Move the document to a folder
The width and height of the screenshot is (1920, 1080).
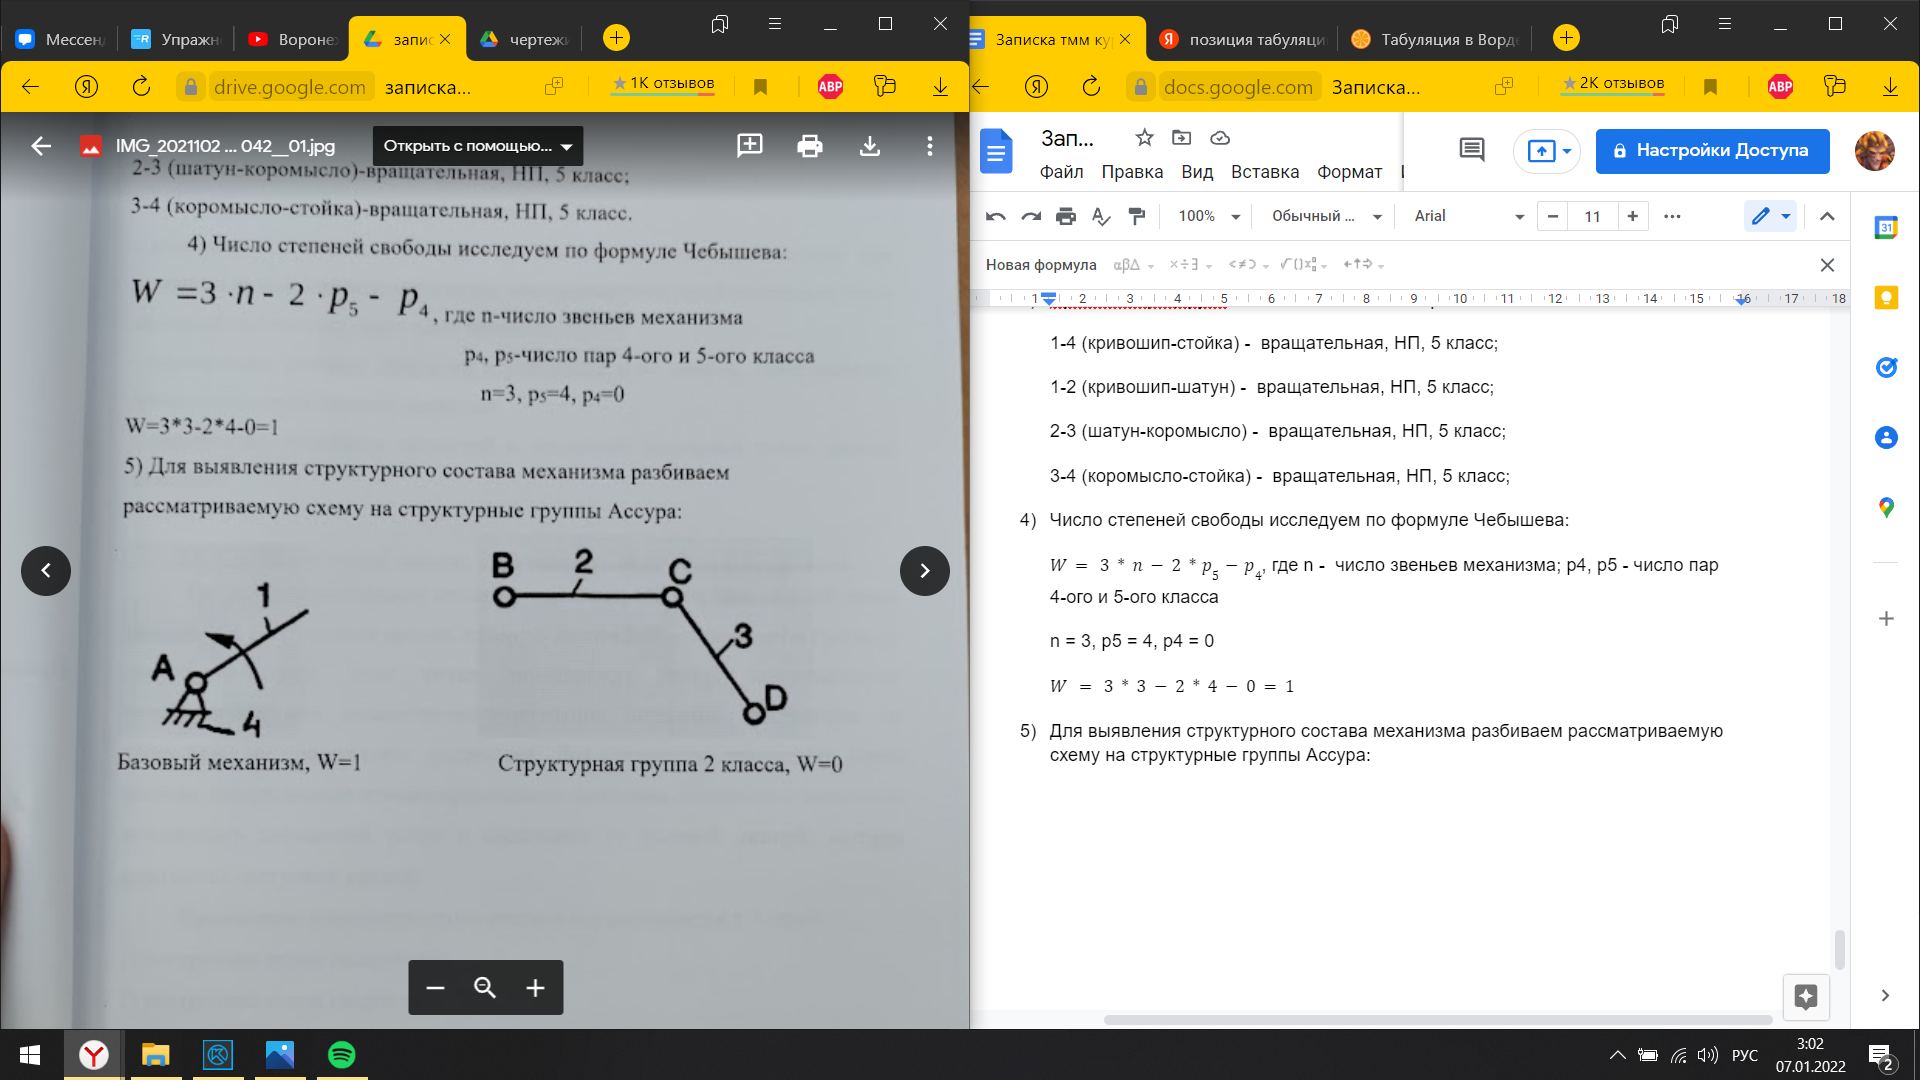point(1182,138)
